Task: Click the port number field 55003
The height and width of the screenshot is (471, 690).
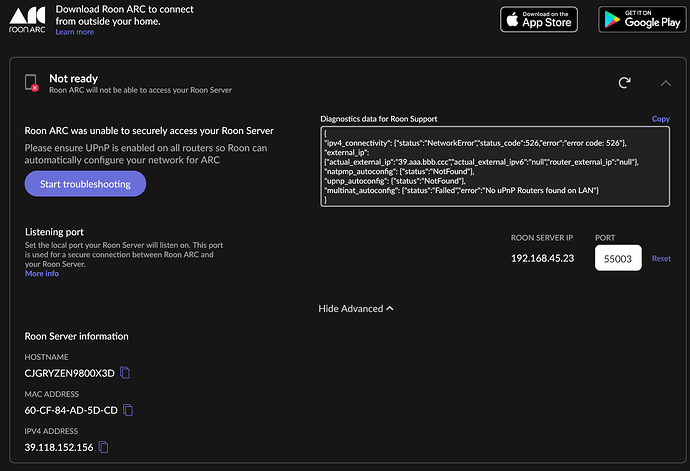Action: coord(618,258)
